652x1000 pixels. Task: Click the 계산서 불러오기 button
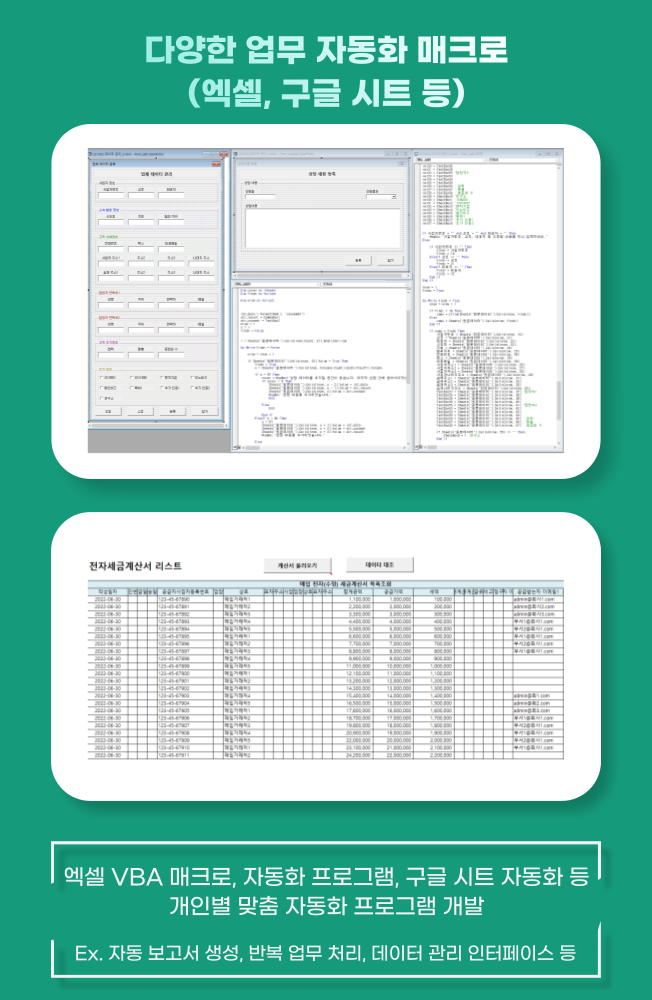[x=296, y=565]
